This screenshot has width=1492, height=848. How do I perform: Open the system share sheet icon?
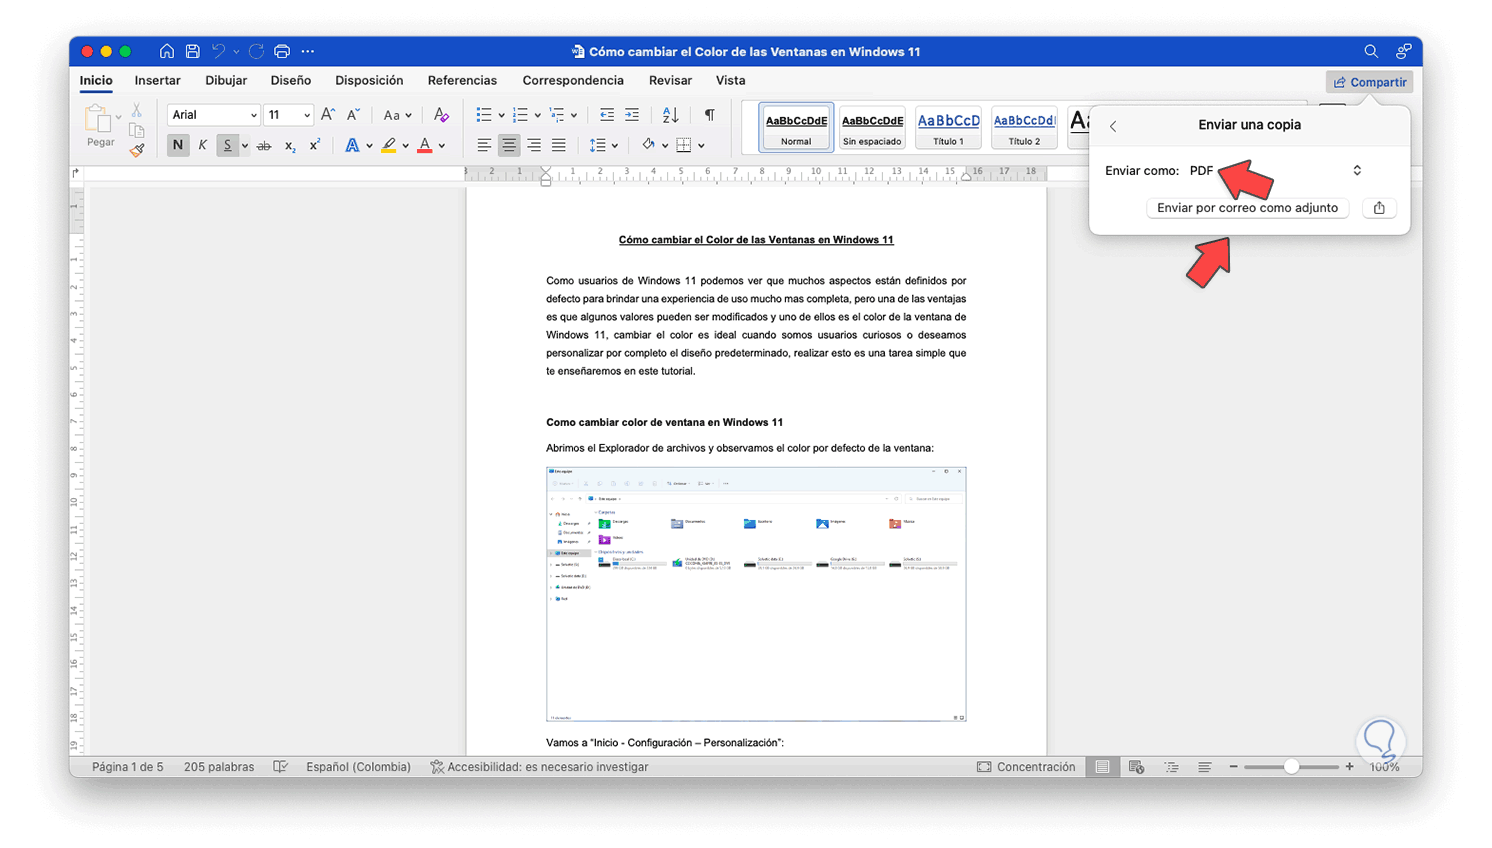click(1379, 208)
